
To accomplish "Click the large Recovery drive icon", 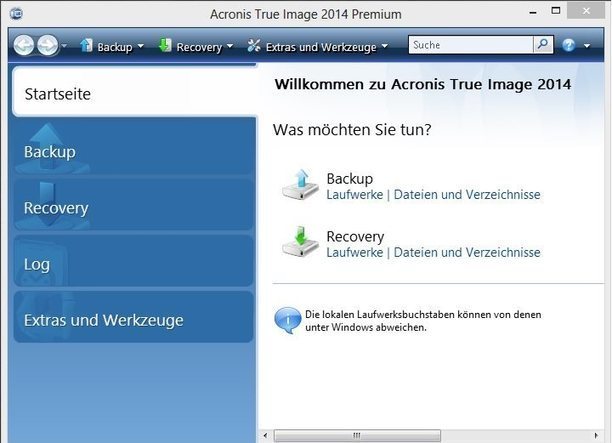I will coord(298,243).
